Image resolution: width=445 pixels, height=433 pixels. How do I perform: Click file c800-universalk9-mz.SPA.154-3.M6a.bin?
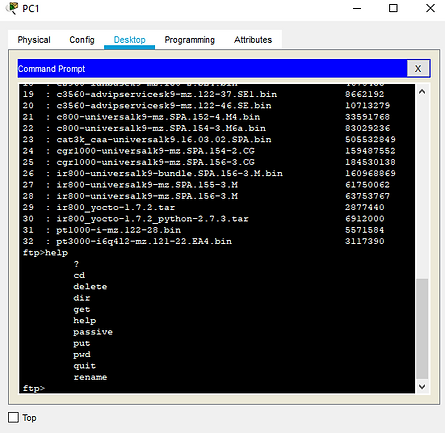click(x=161, y=128)
